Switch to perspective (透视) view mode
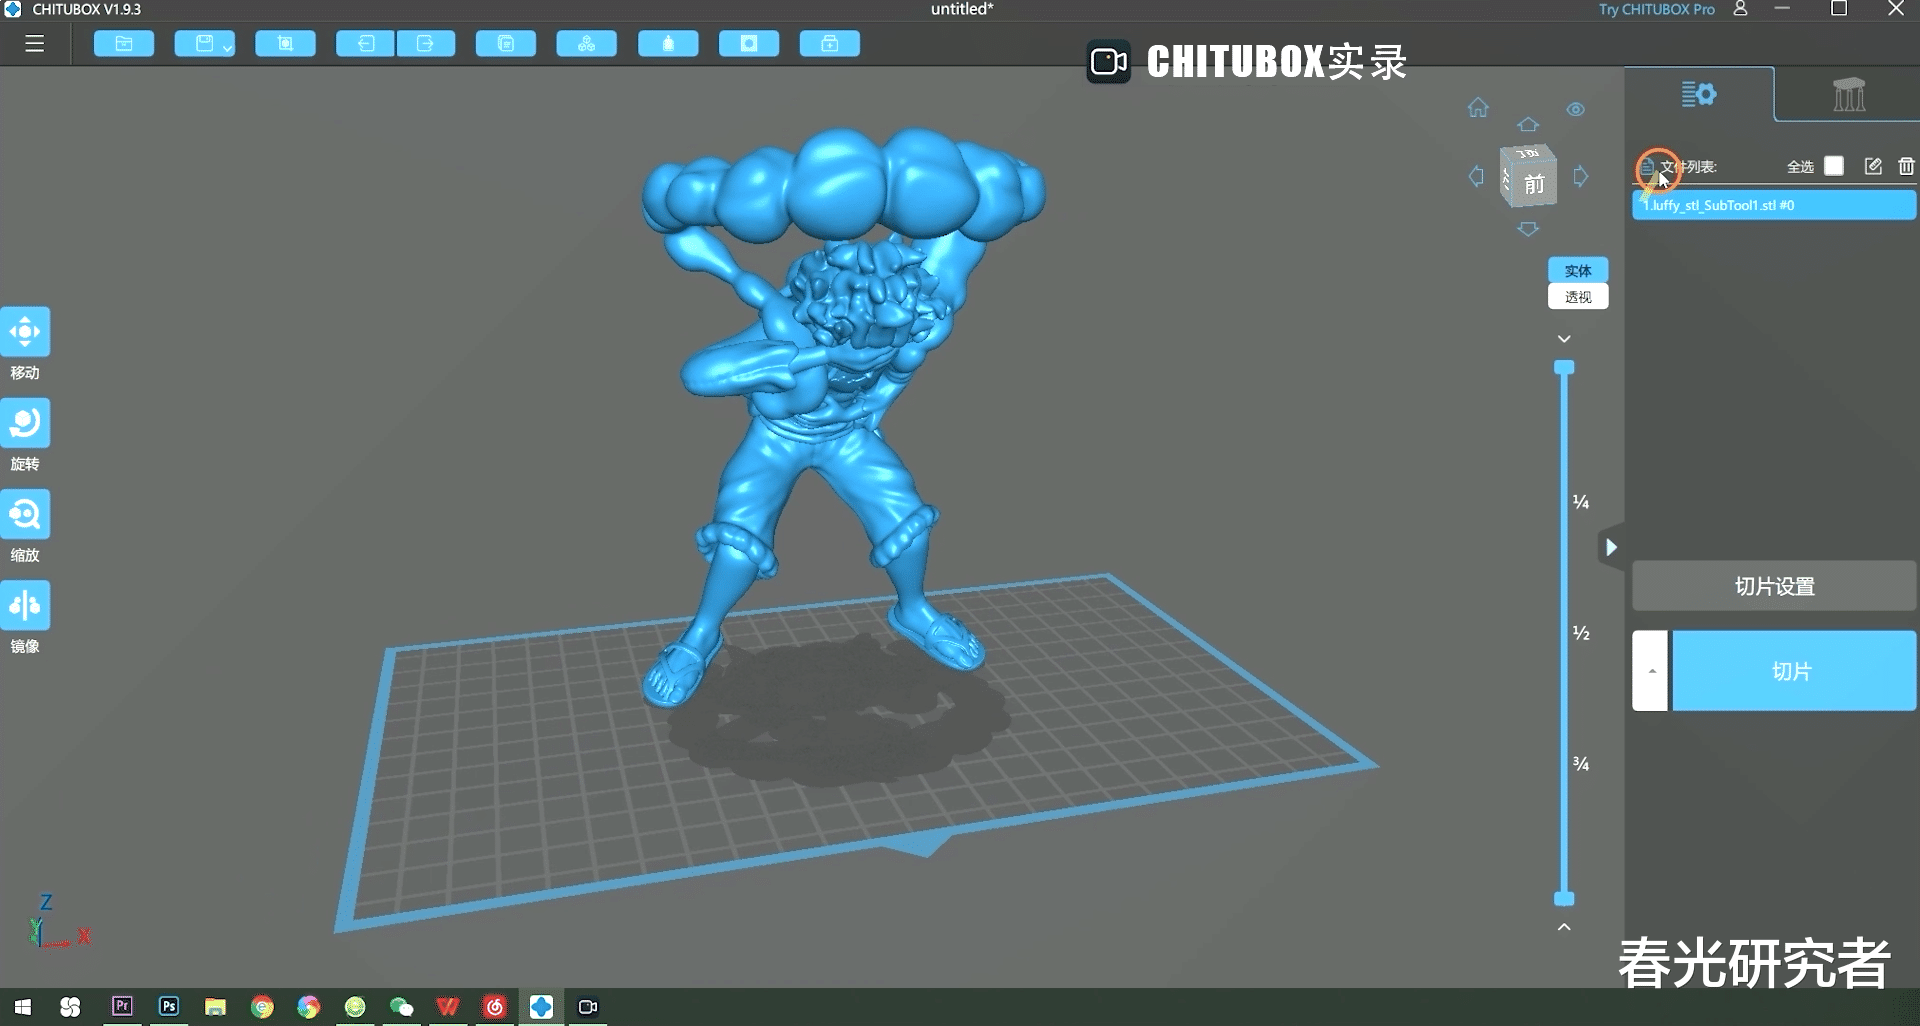The image size is (1920, 1026). pos(1578,297)
